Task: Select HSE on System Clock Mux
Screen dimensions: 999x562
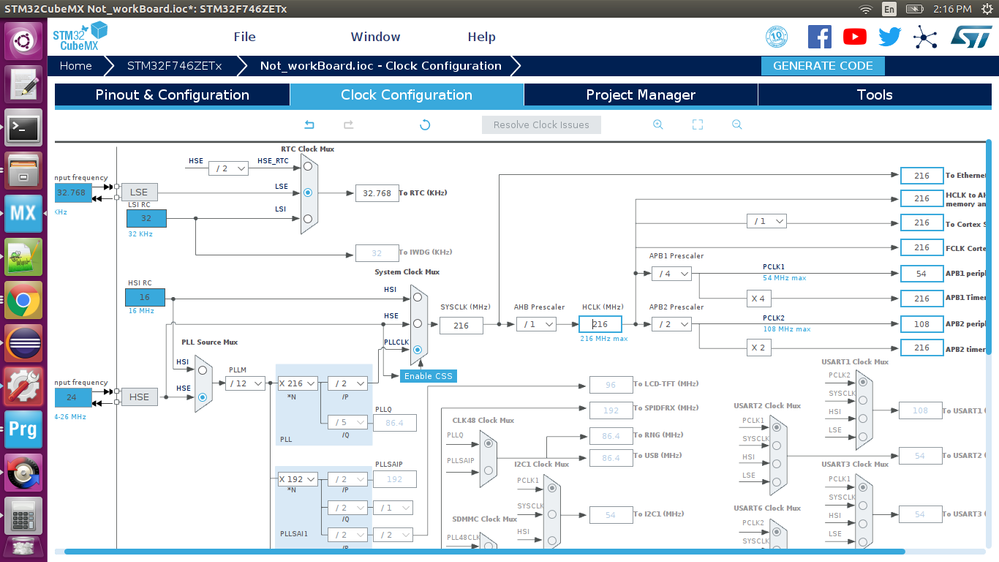Action: tap(417, 324)
